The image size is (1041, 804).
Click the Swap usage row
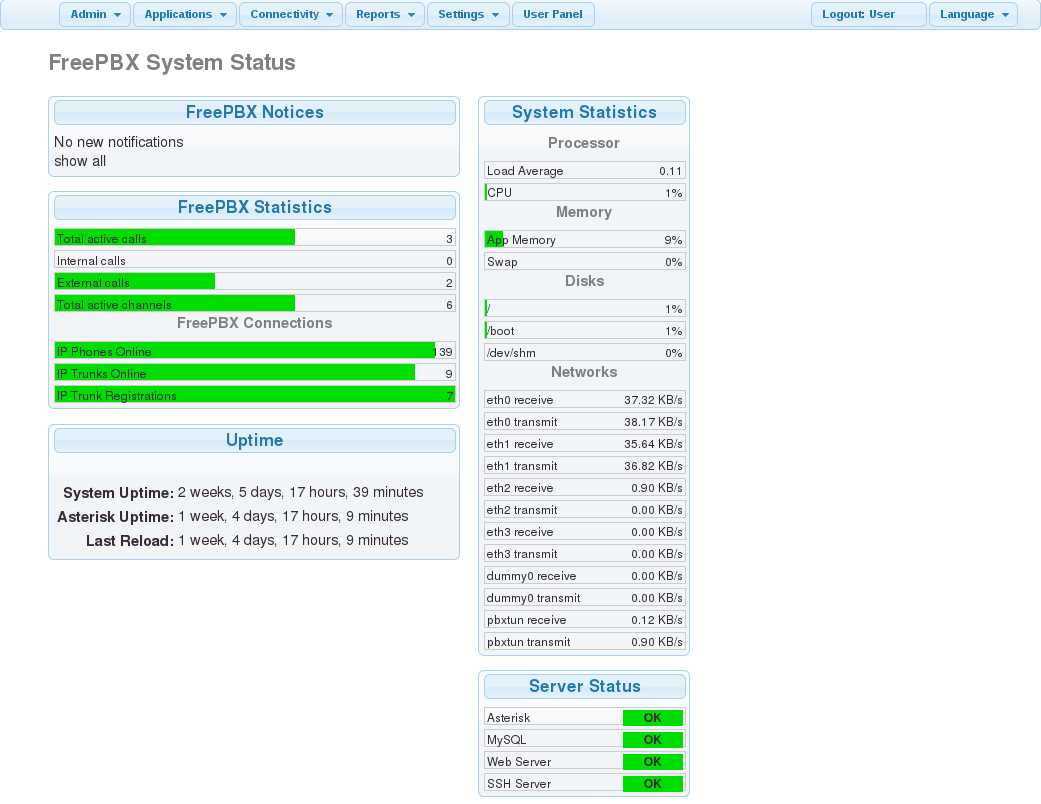(x=584, y=262)
